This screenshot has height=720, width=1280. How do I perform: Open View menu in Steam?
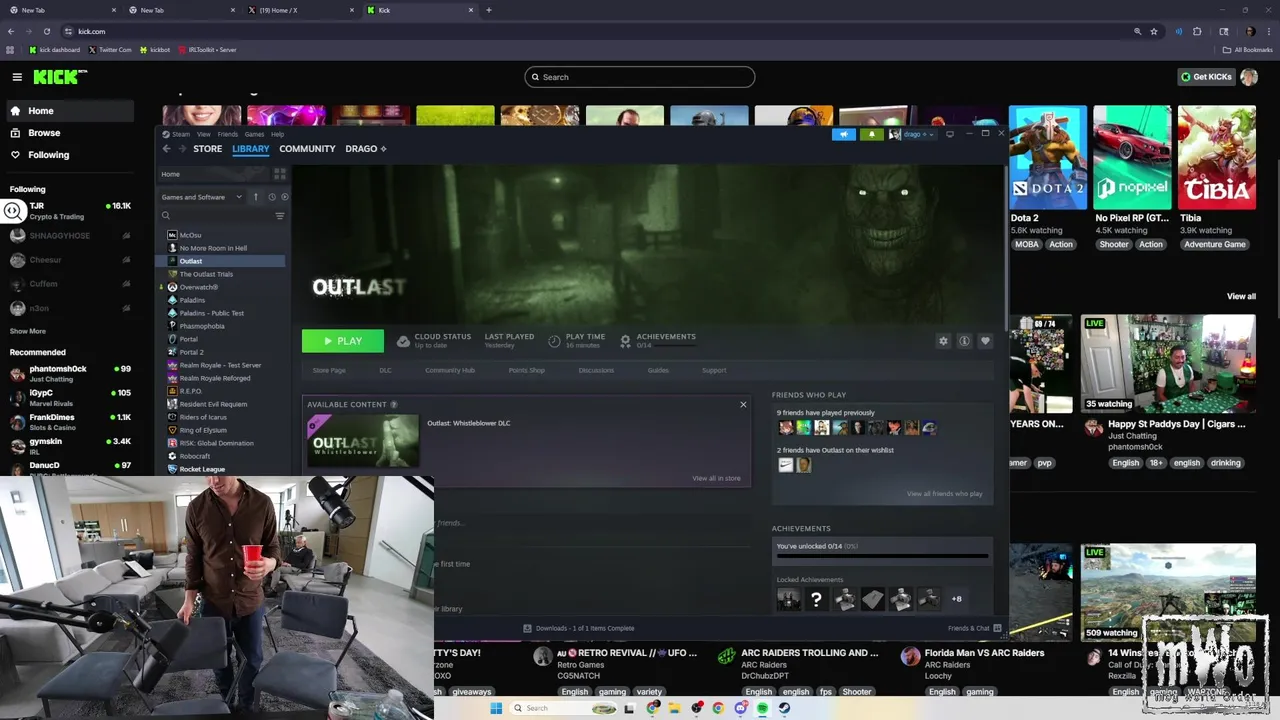(204, 134)
